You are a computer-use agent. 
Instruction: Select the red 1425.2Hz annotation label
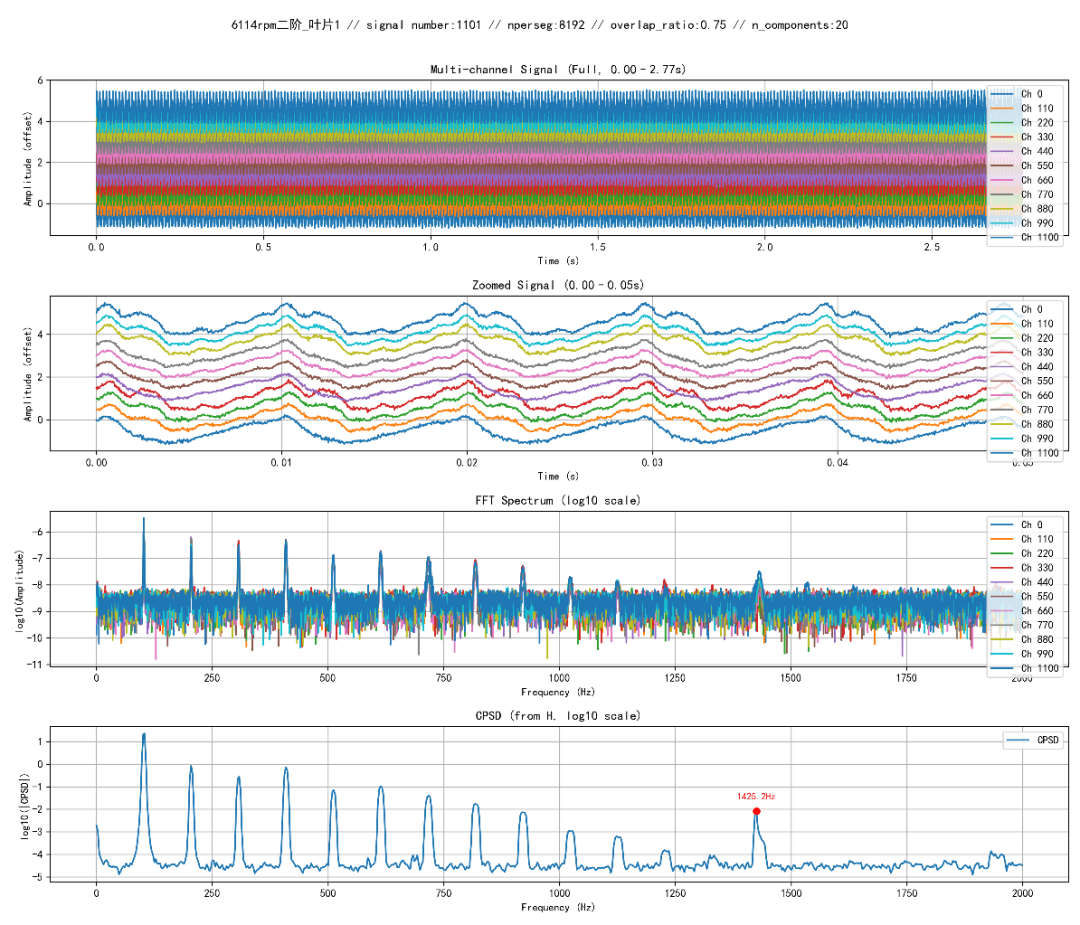(756, 797)
